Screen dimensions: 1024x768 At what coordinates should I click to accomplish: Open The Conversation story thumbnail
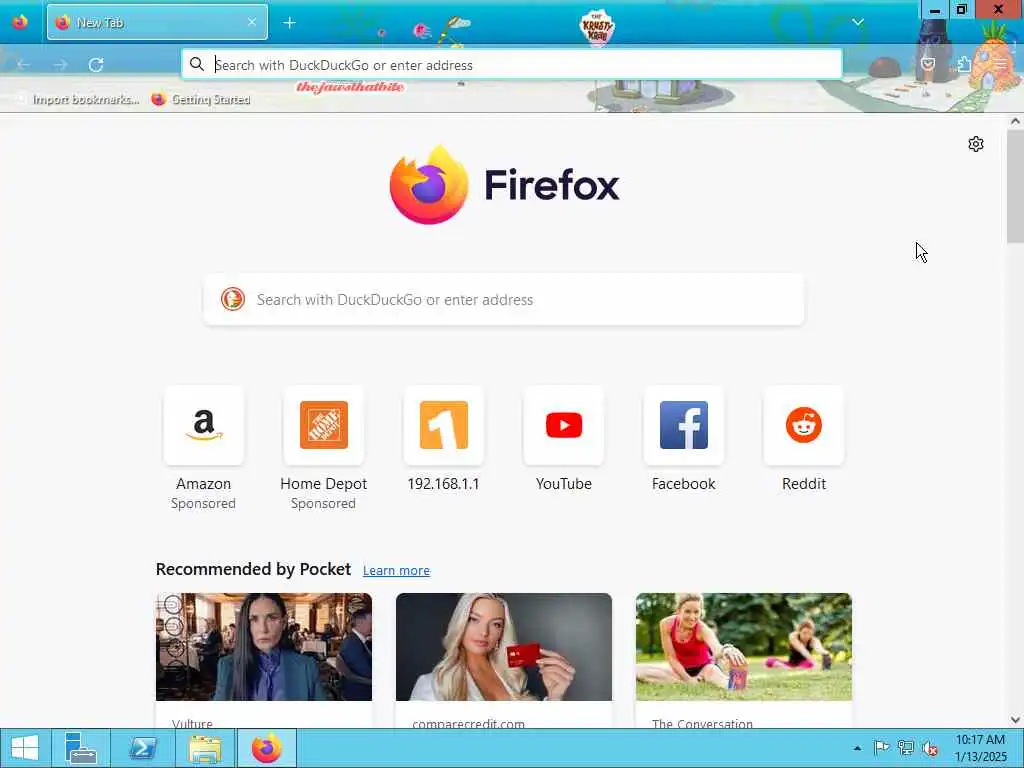[x=744, y=647]
